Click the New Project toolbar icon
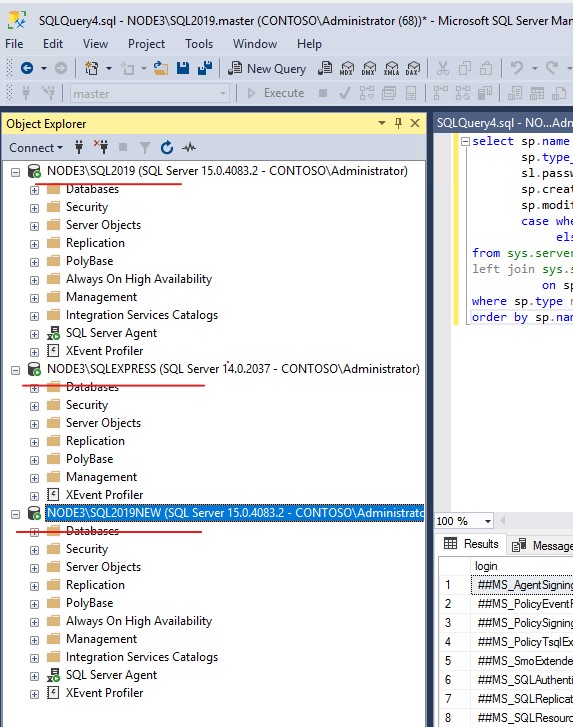Viewport: 573px width, 727px height. point(91,69)
